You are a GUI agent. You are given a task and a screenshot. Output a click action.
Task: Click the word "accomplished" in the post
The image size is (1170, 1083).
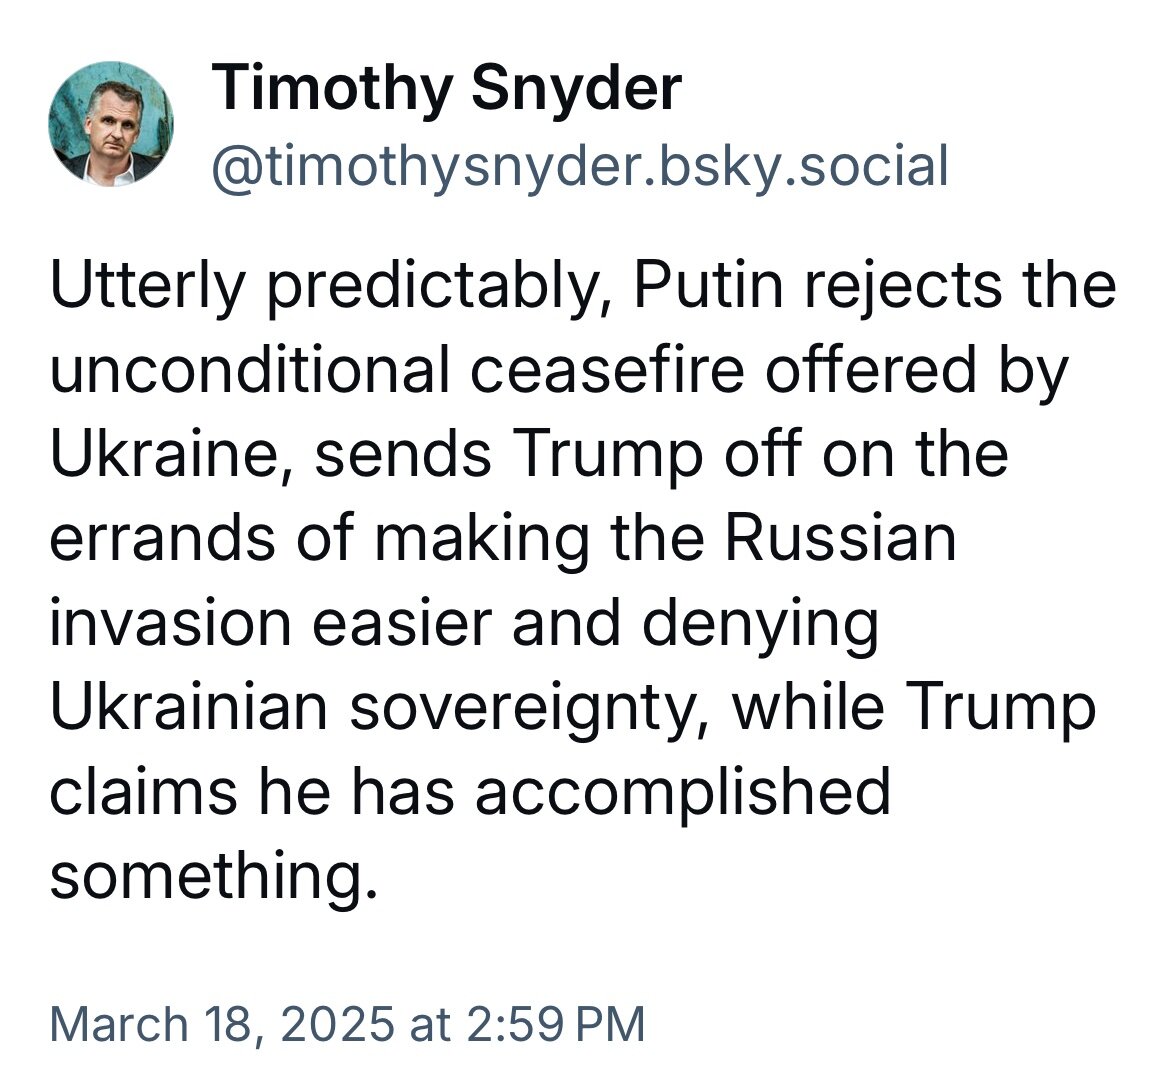682,792
